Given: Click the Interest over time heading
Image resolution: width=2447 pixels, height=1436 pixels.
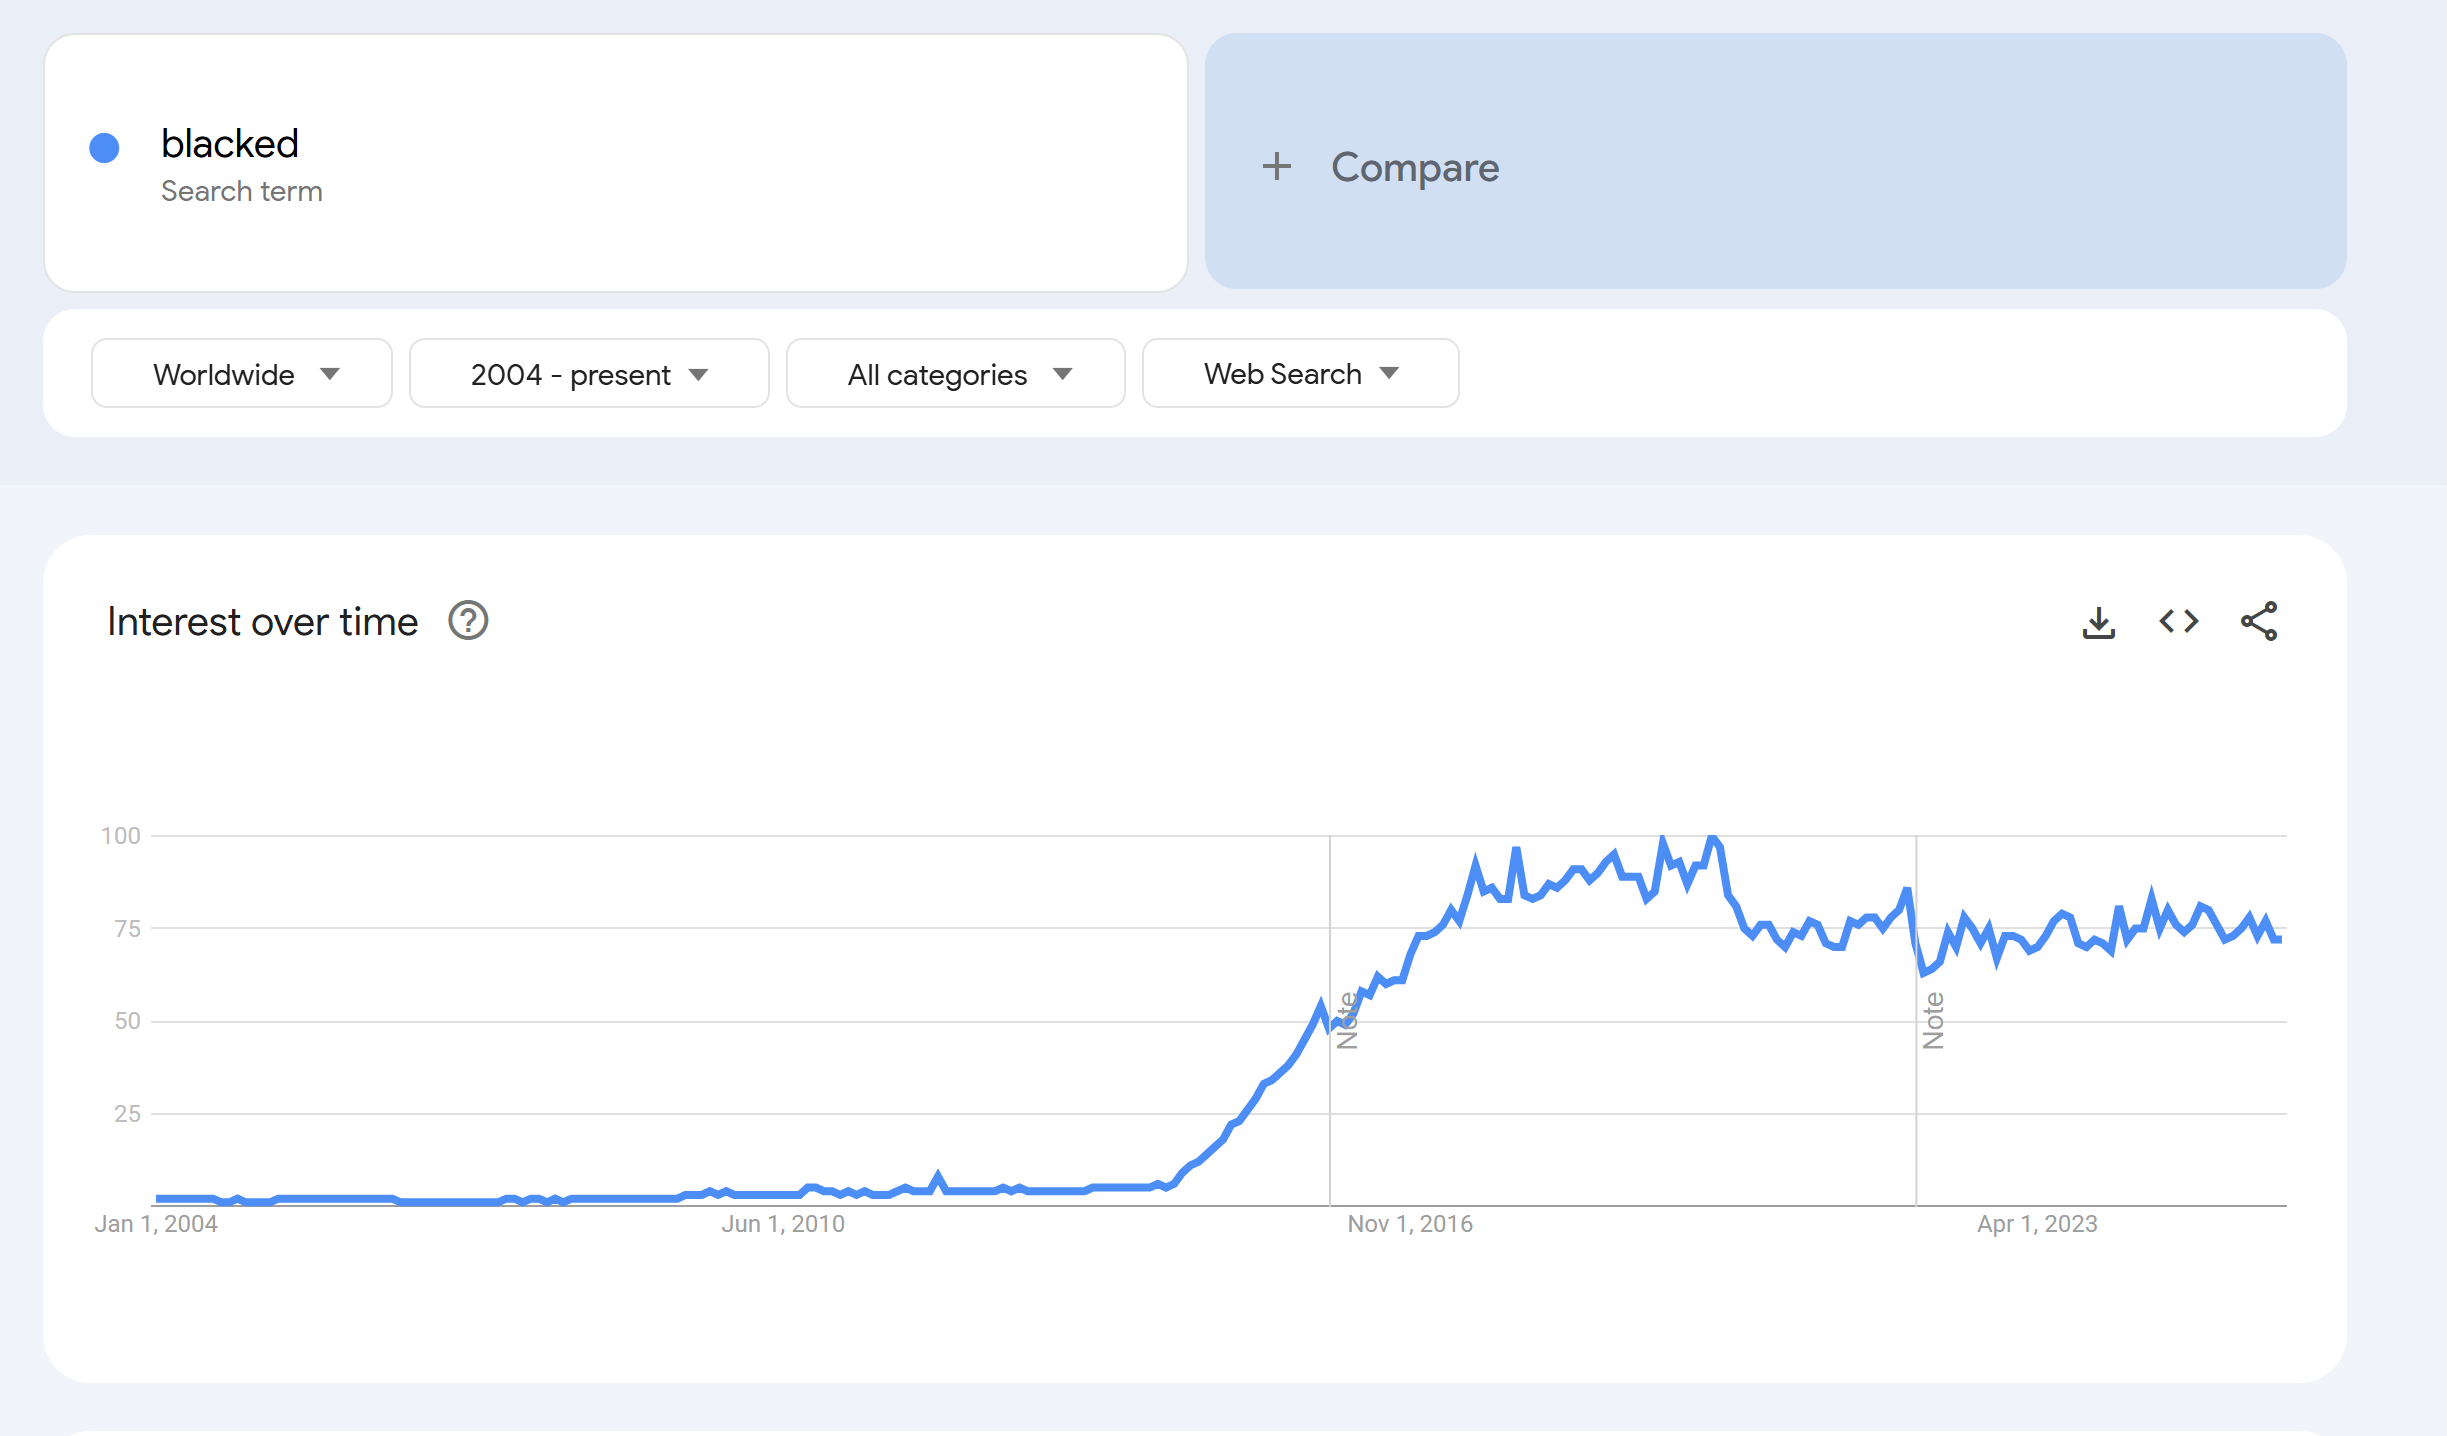Looking at the screenshot, I should (x=262, y=622).
